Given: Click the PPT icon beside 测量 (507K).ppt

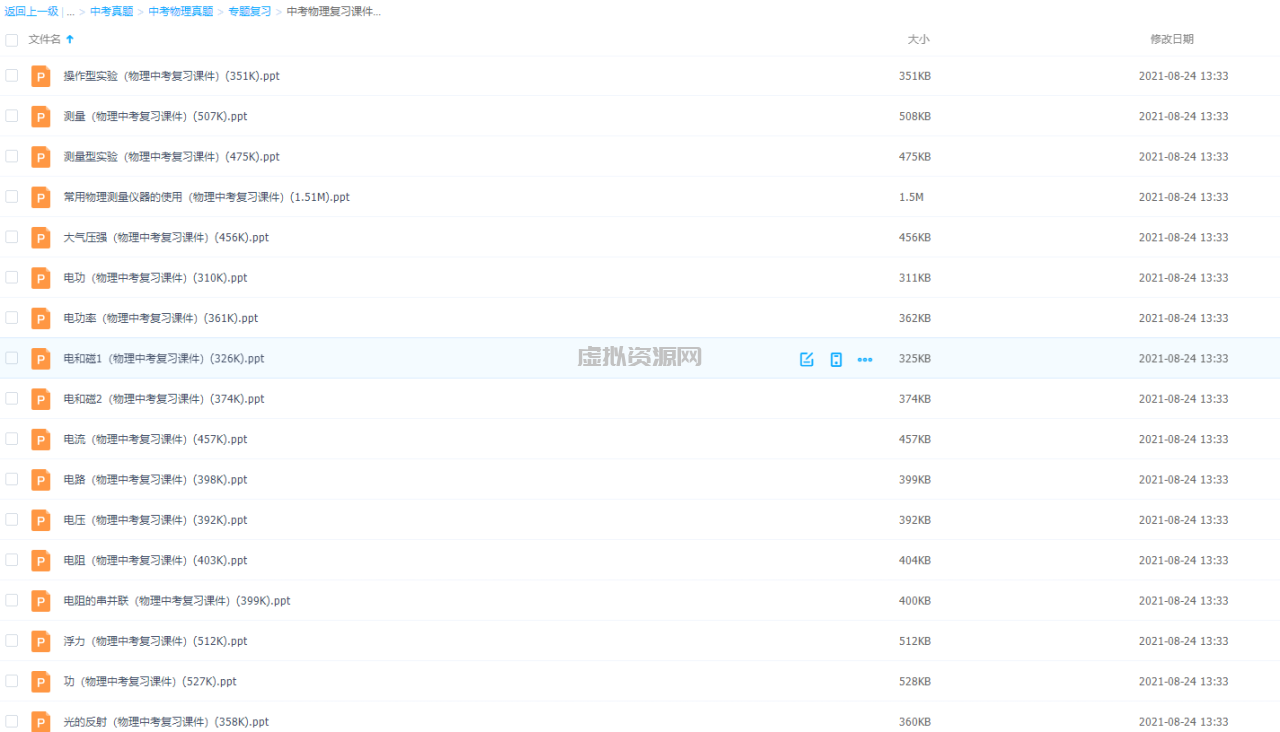Looking at the screenshot, I should 41,116.
